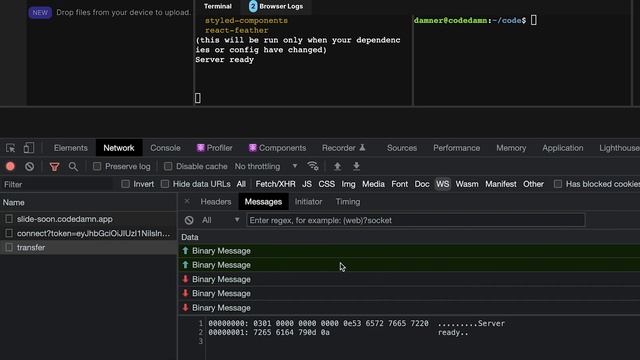Open the Application panel tab
Viewport: 640px width, 360px height.
click(562, 148)
